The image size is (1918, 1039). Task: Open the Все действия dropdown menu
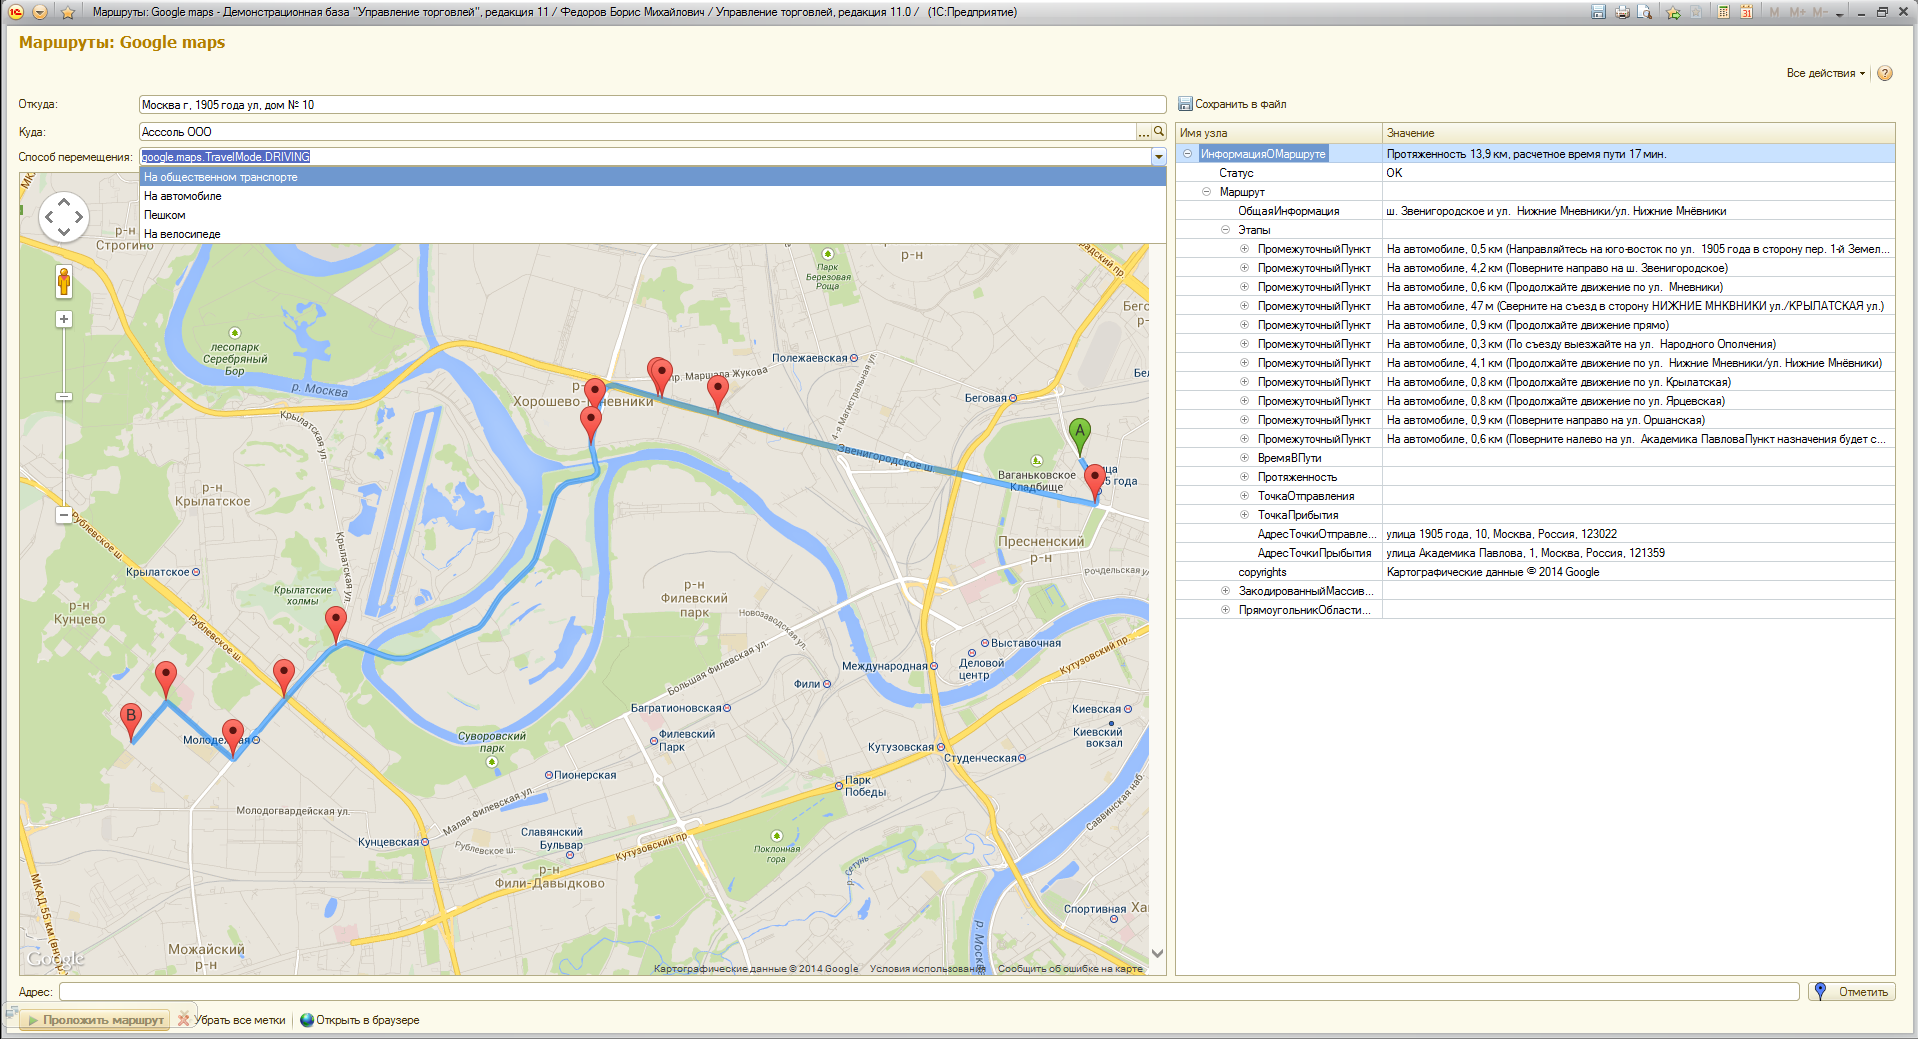pyautogui.click(x=1825, y=73)
